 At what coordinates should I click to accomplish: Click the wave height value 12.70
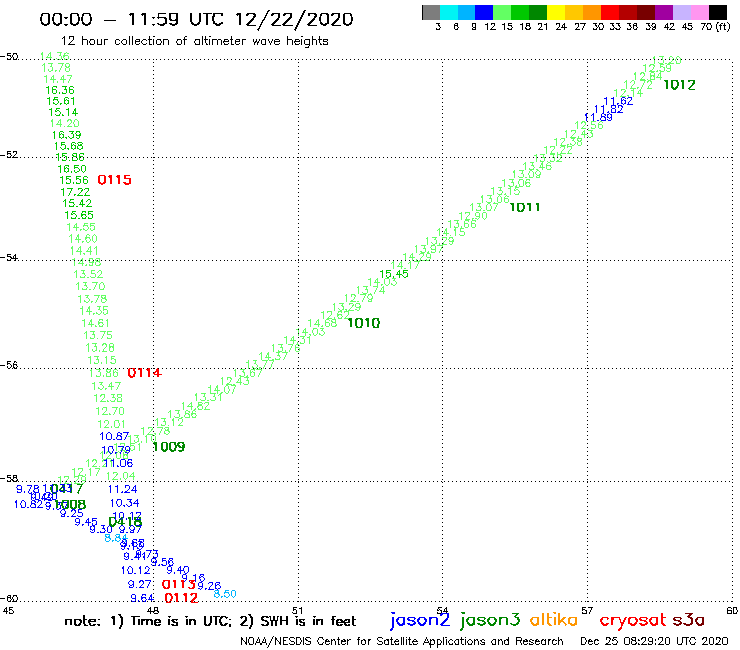(109, 411)
